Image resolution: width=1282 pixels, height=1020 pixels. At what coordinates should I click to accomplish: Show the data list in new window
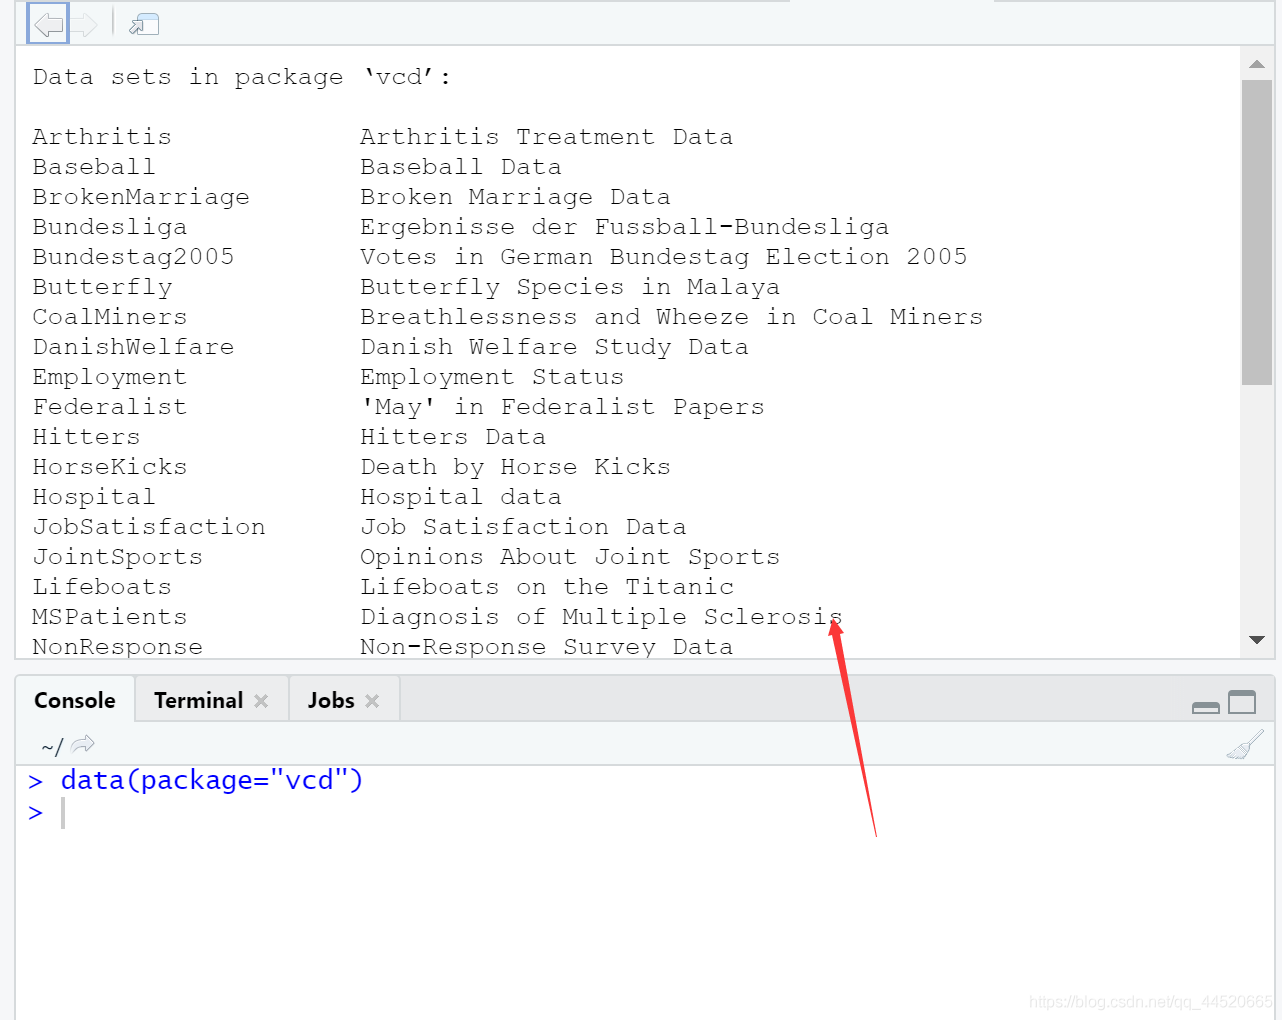(144, 24)
